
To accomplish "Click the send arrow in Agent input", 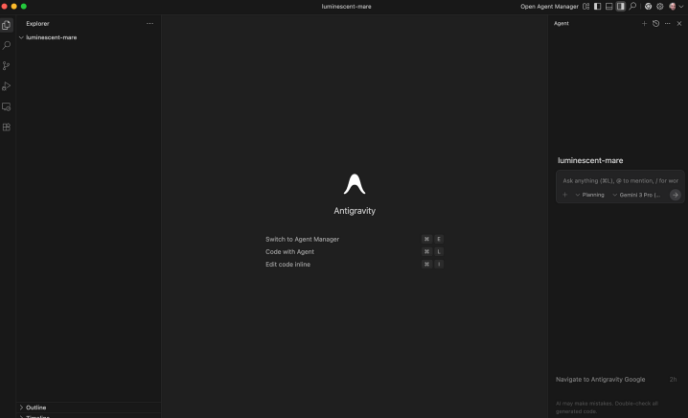I will coord(675,195).
